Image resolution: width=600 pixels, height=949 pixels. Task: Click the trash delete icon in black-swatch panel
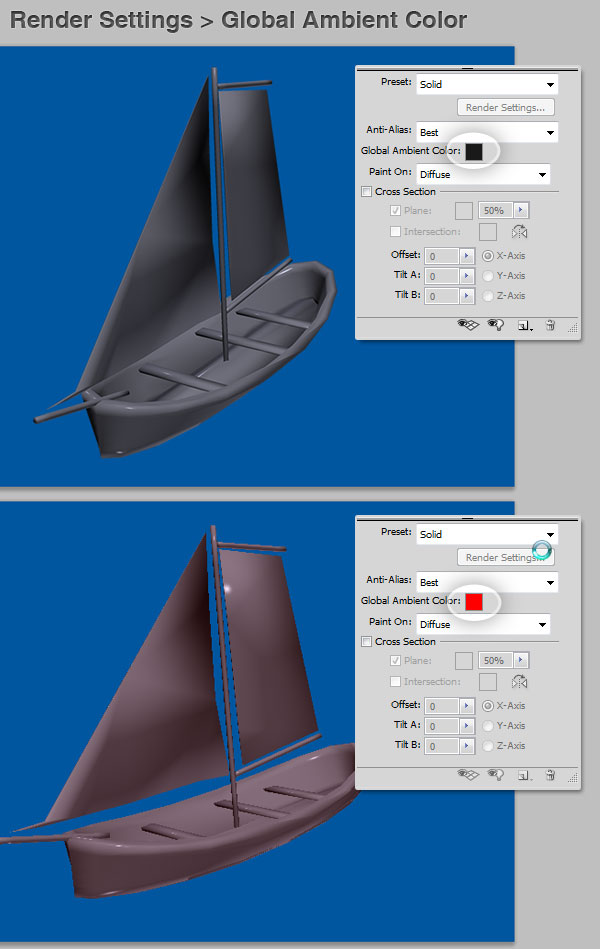click(550, 325)
